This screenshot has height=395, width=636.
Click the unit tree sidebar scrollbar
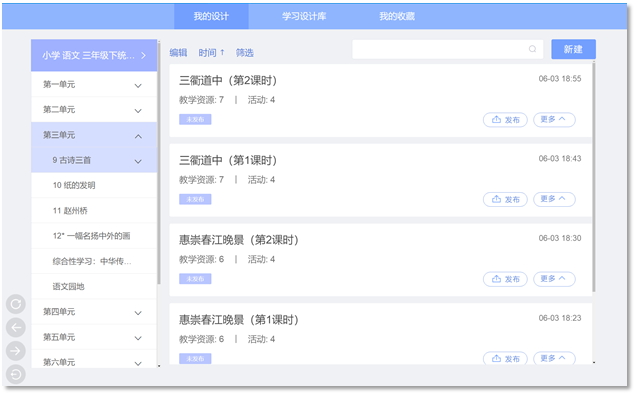point(159,162)
